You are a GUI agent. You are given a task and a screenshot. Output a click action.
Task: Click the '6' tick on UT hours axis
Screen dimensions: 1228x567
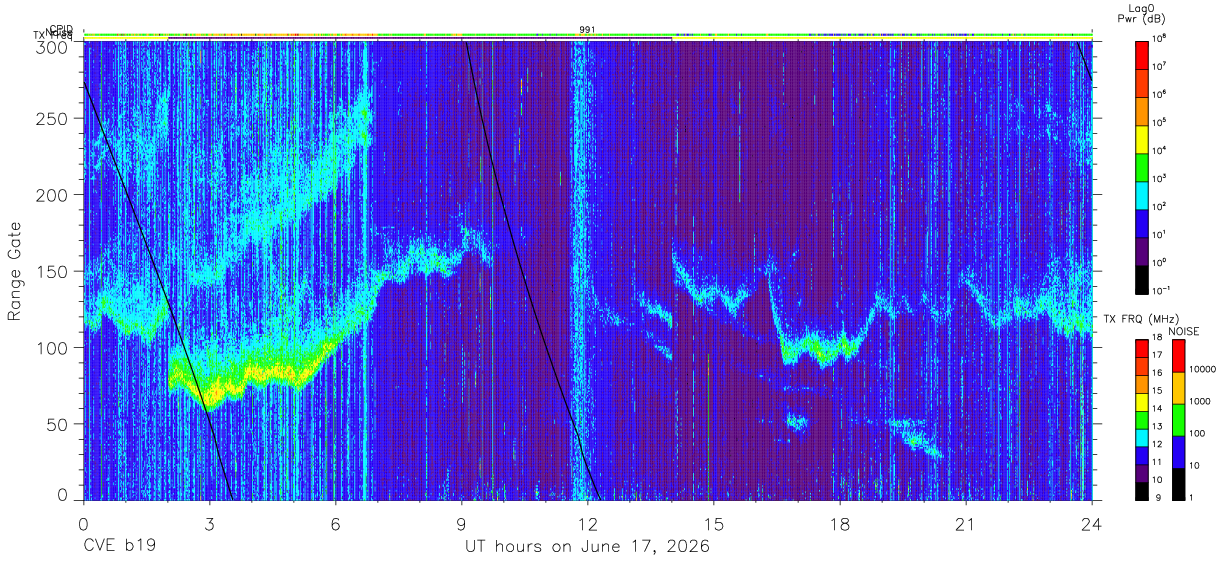coord(335,524)
